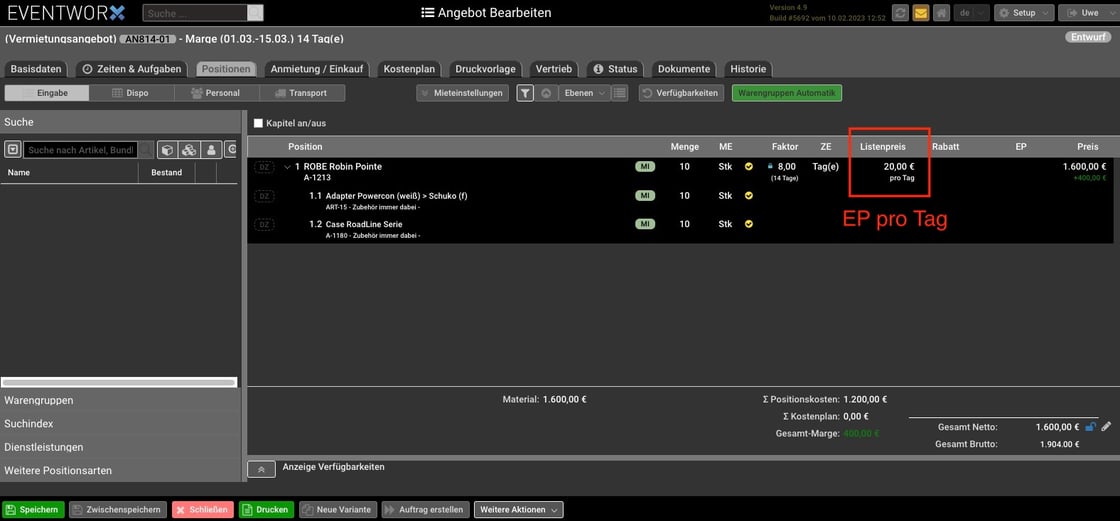Screen dimensions: 1120x521
Task: Click the lock icon beside Gesamt Netto
Action: pos(1090,427)
